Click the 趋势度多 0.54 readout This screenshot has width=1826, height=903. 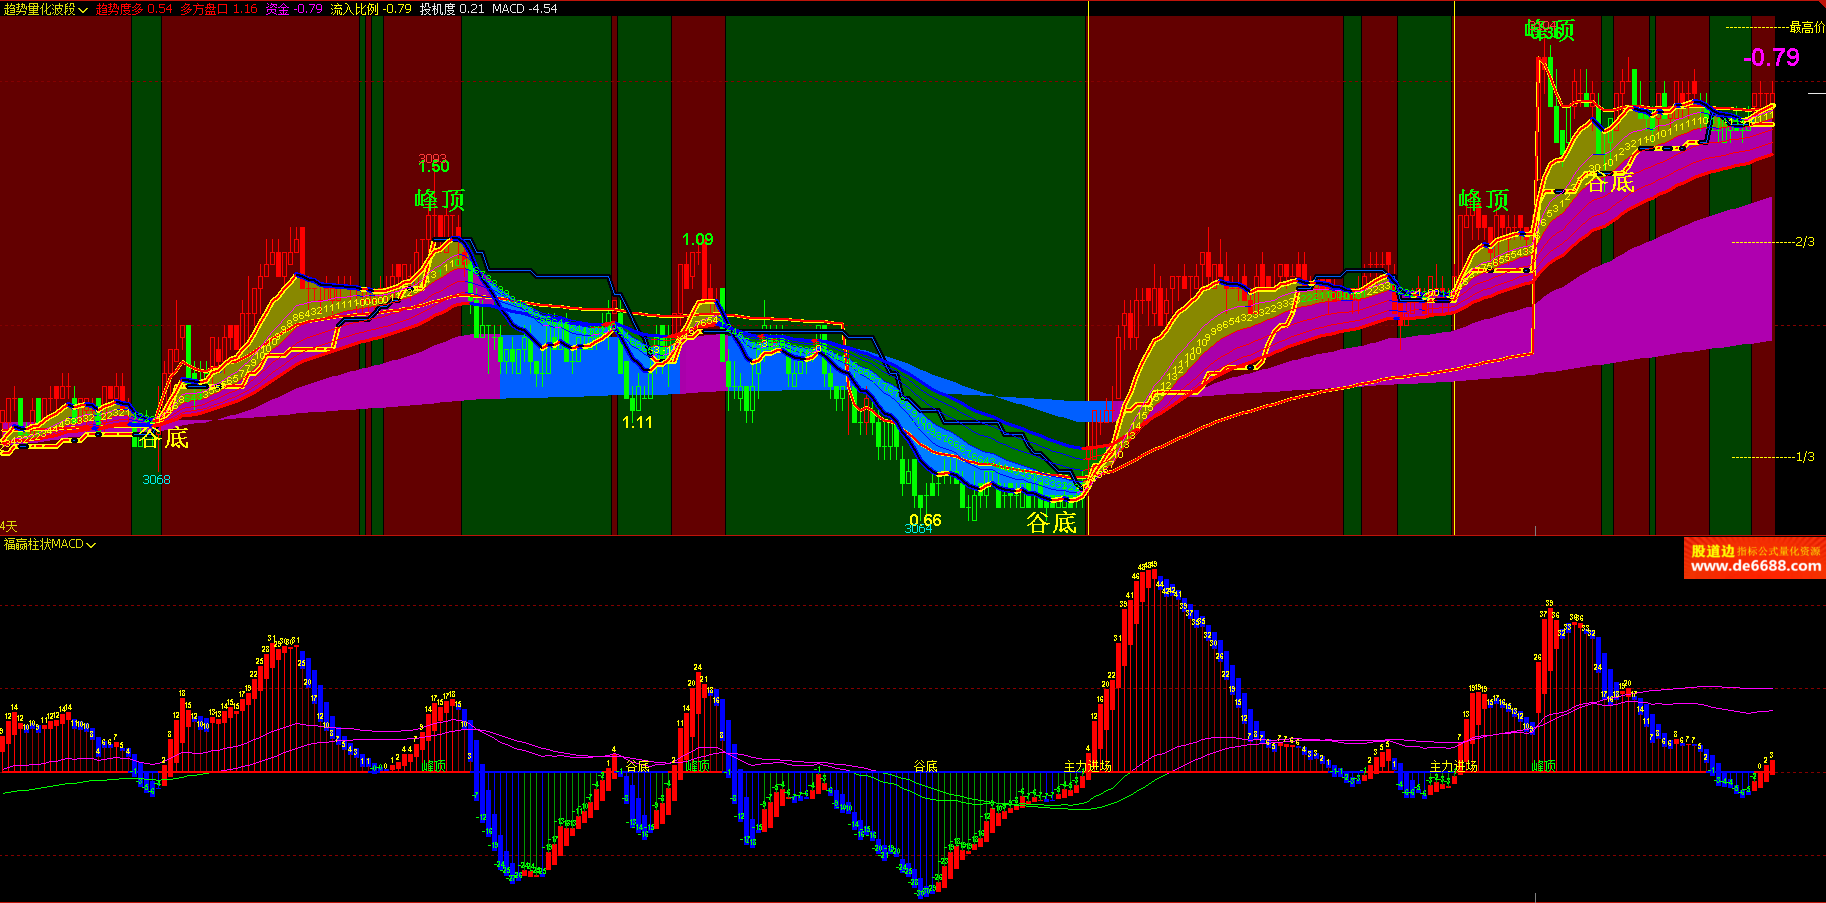tap(134, 9)
